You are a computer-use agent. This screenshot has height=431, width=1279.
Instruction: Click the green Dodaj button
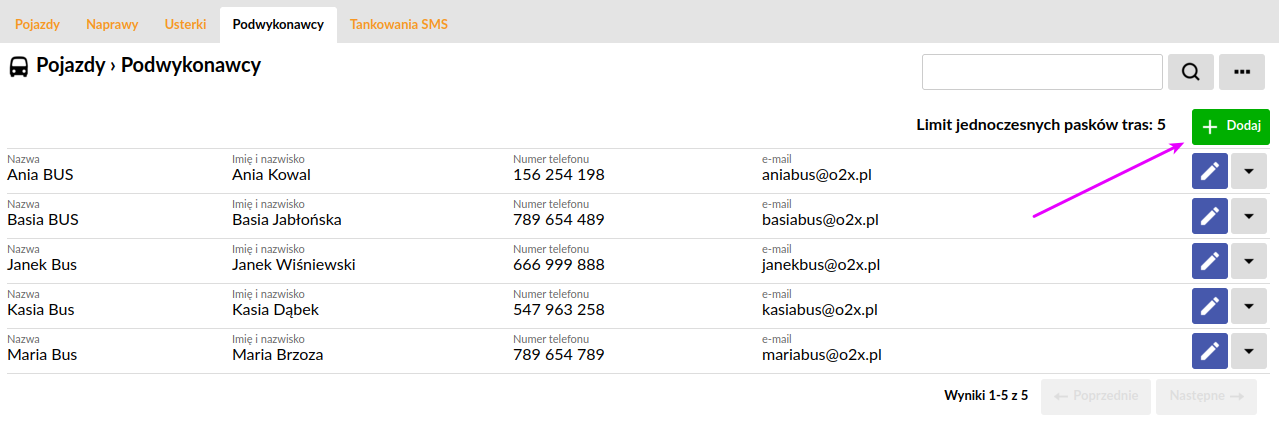[1231, 127]
